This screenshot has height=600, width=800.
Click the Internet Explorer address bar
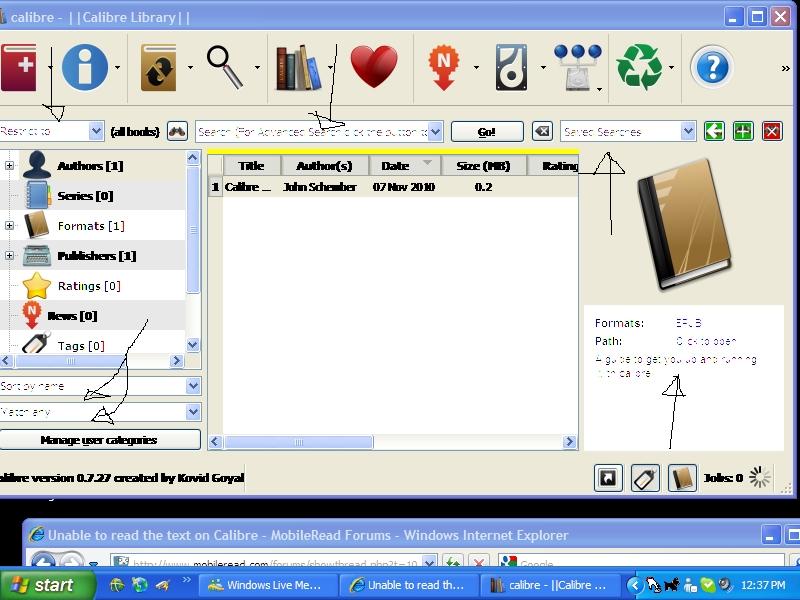point(273,563)
